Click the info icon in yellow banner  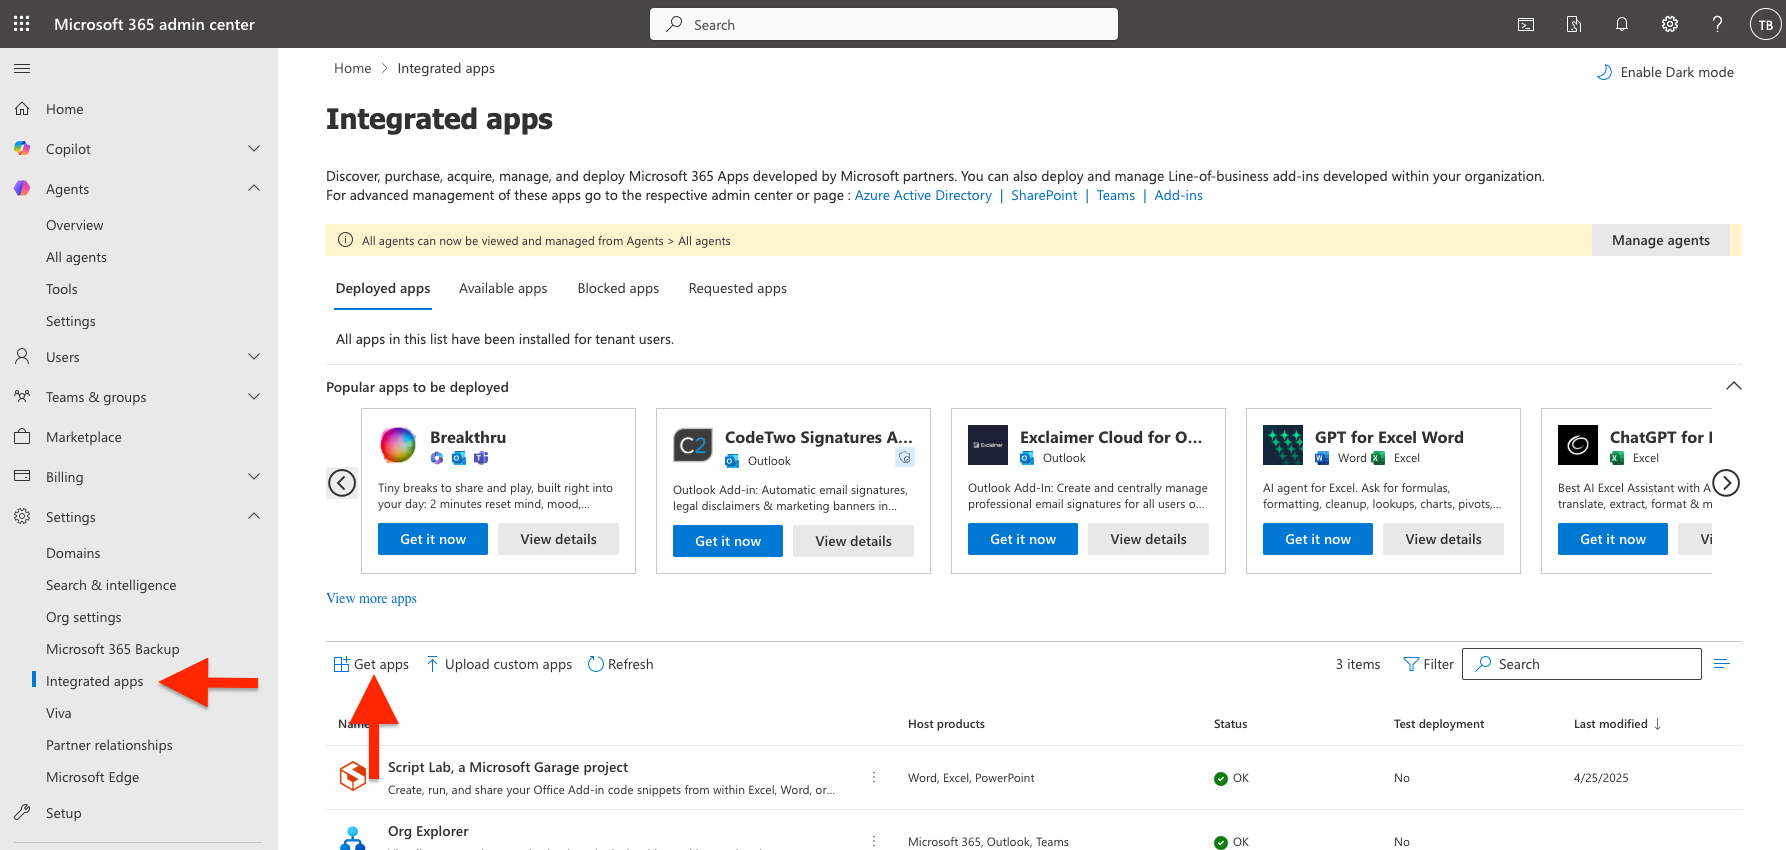345,240
